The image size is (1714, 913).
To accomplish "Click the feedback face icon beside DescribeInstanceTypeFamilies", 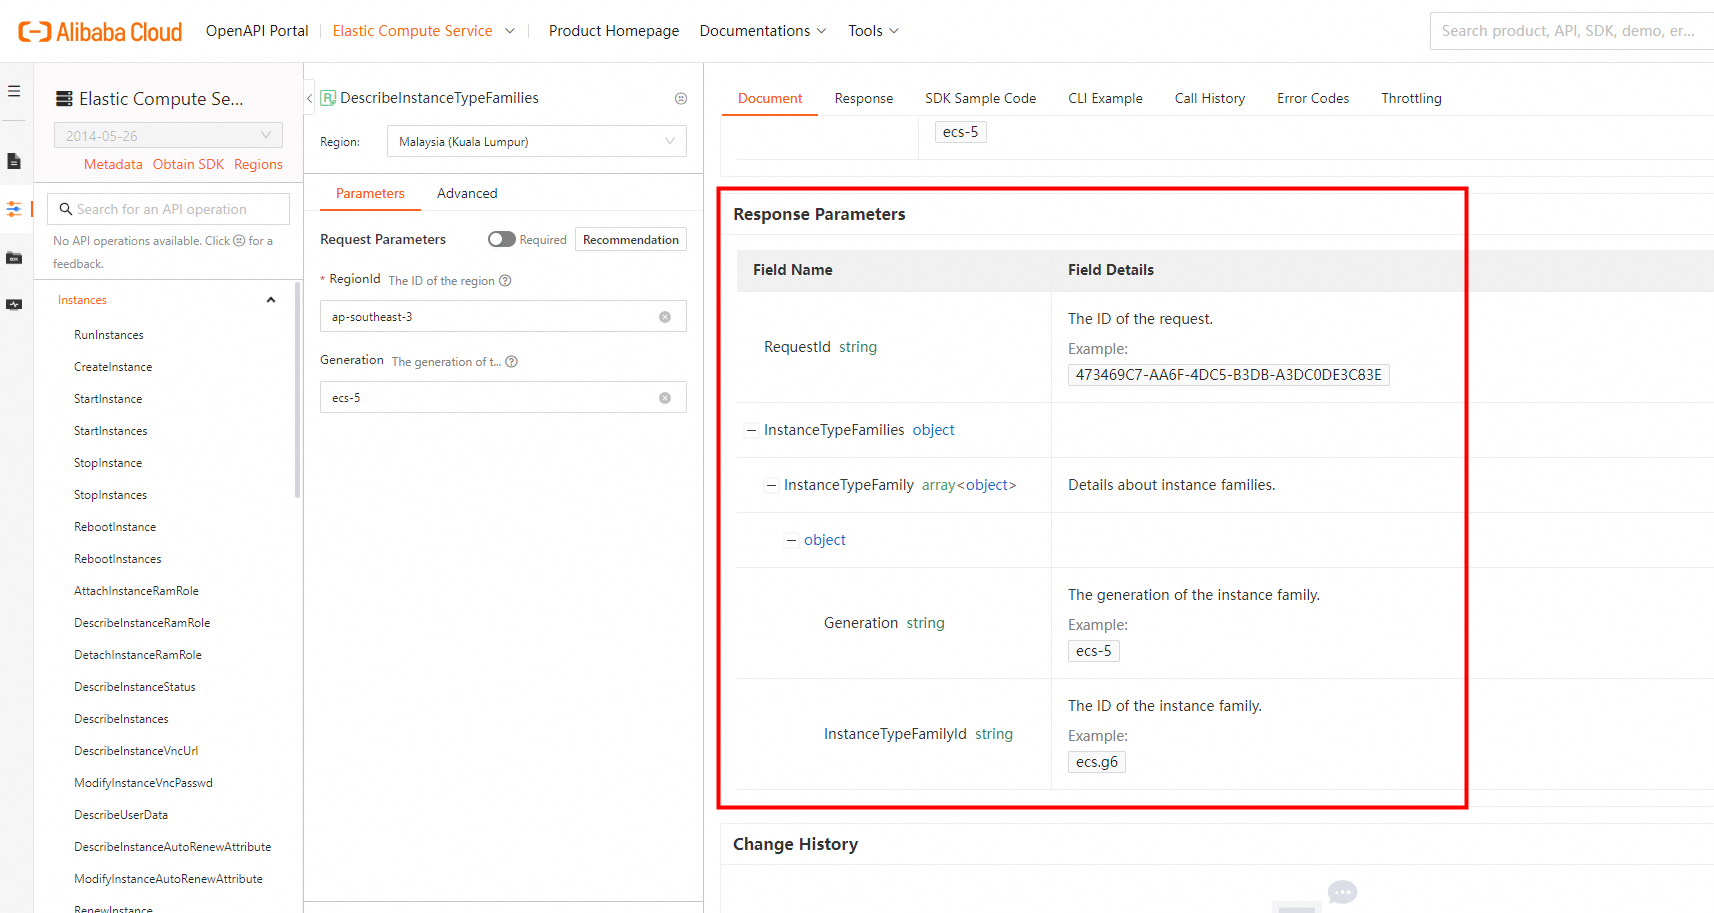I will pos(681,98).
